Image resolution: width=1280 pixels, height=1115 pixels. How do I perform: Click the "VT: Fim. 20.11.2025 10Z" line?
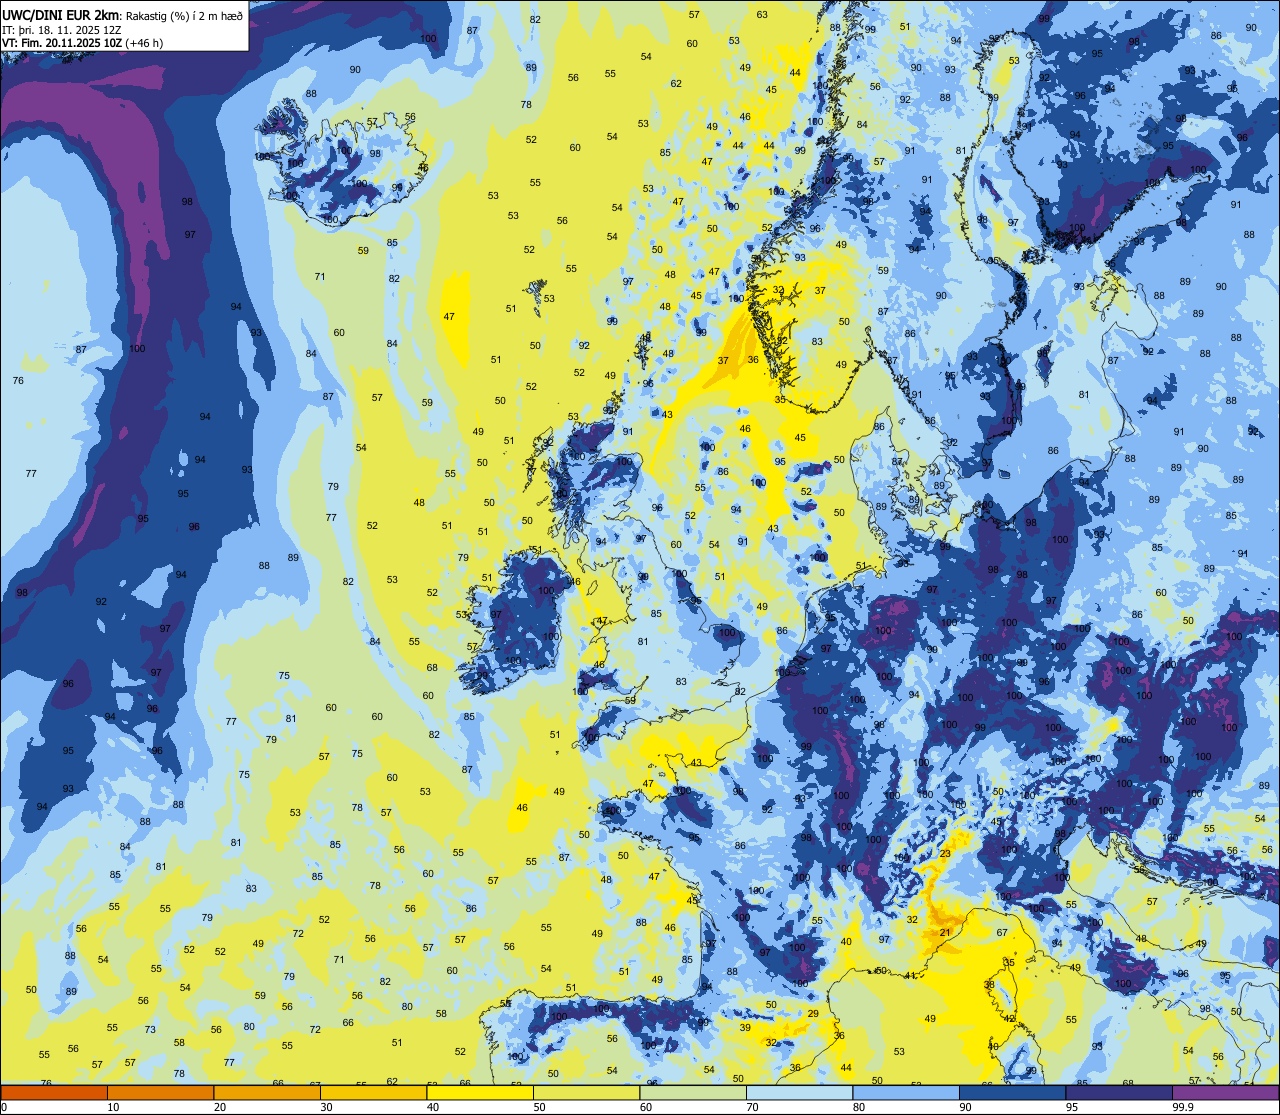point(62,43)
